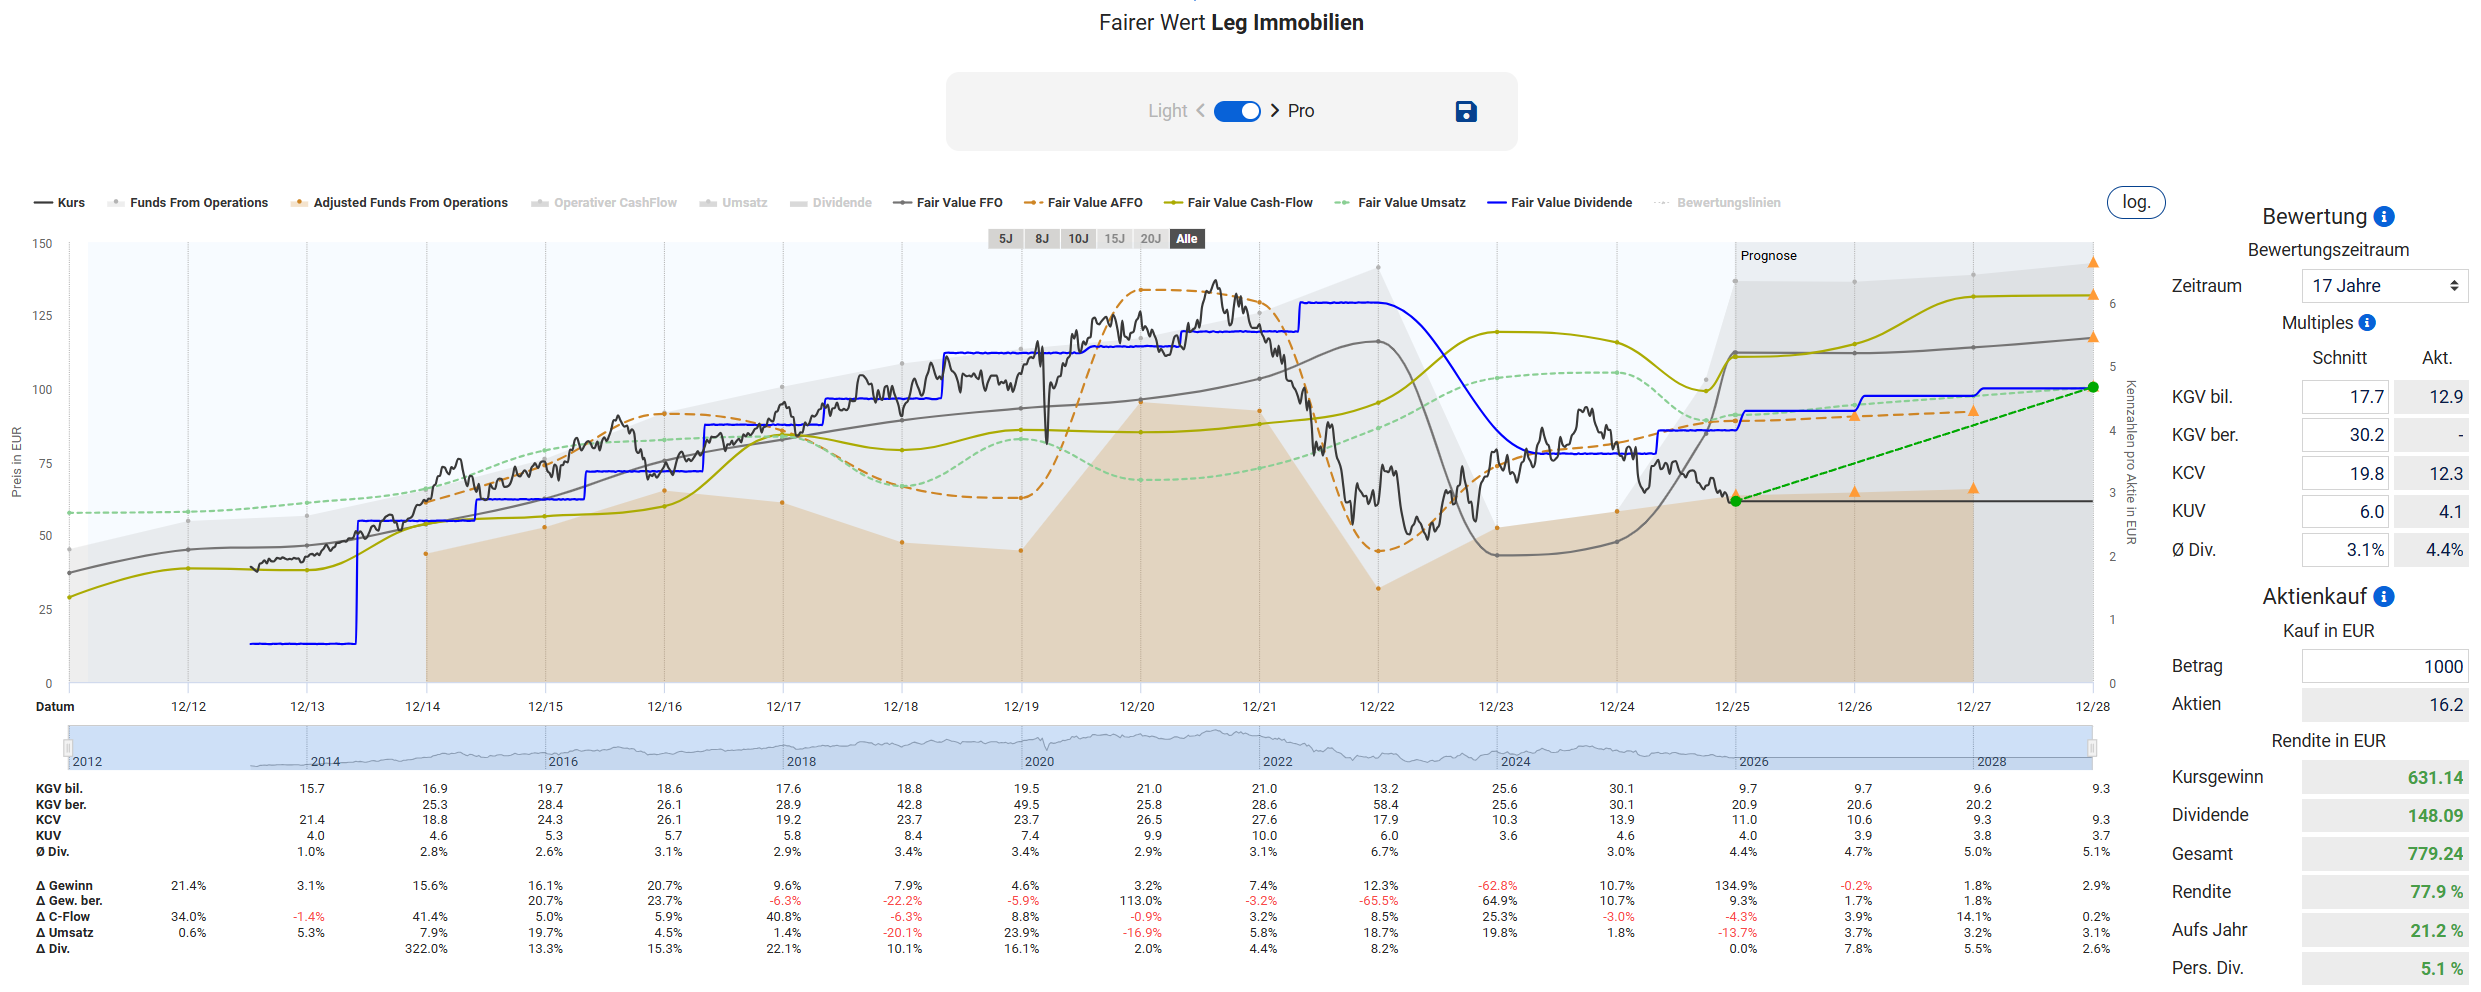Image resolution: width=2481 pixels, height=992 pixels.
Task: Click the log. scale button
Action: [2135, 202]
